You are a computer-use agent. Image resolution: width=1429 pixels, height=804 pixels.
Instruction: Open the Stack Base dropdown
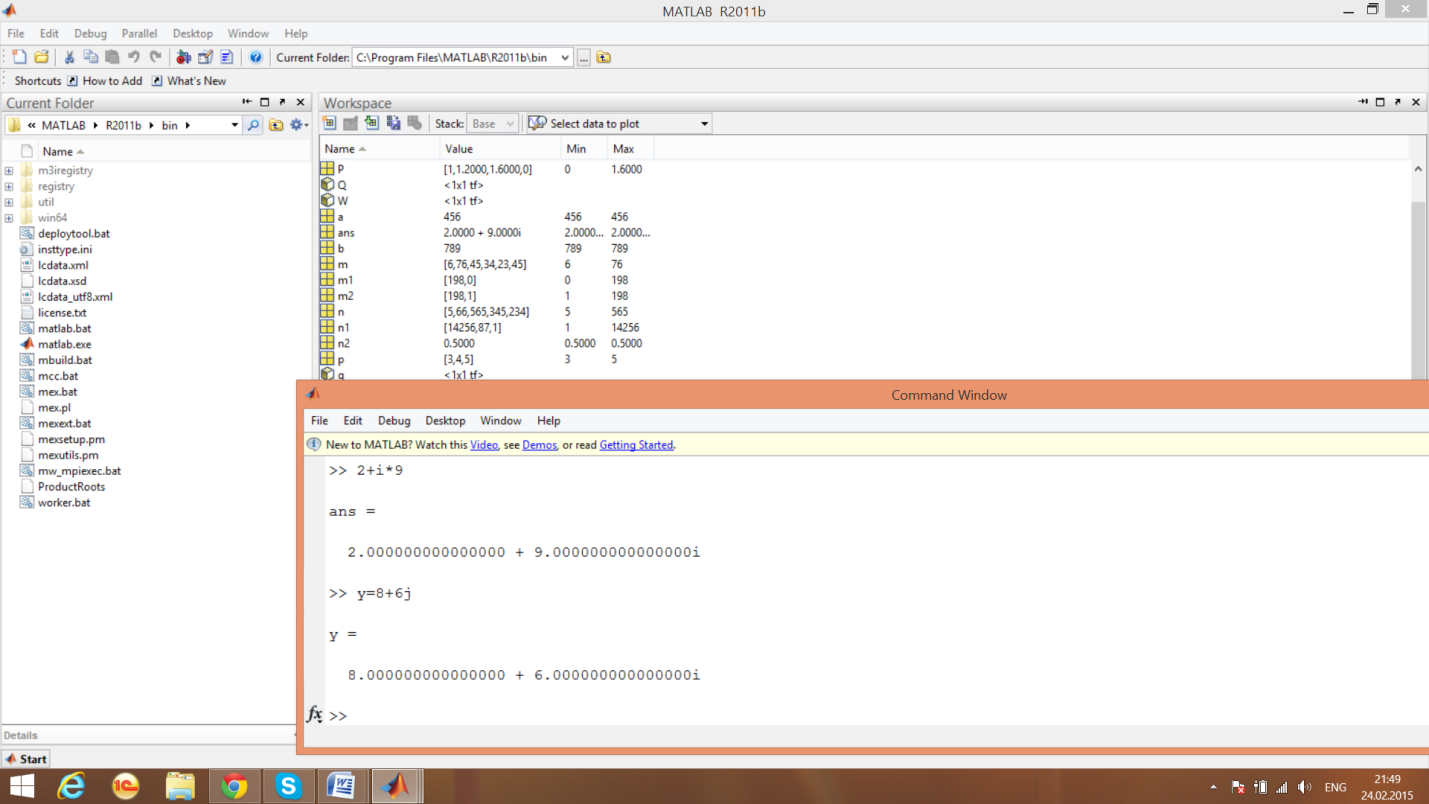[493, 124]
